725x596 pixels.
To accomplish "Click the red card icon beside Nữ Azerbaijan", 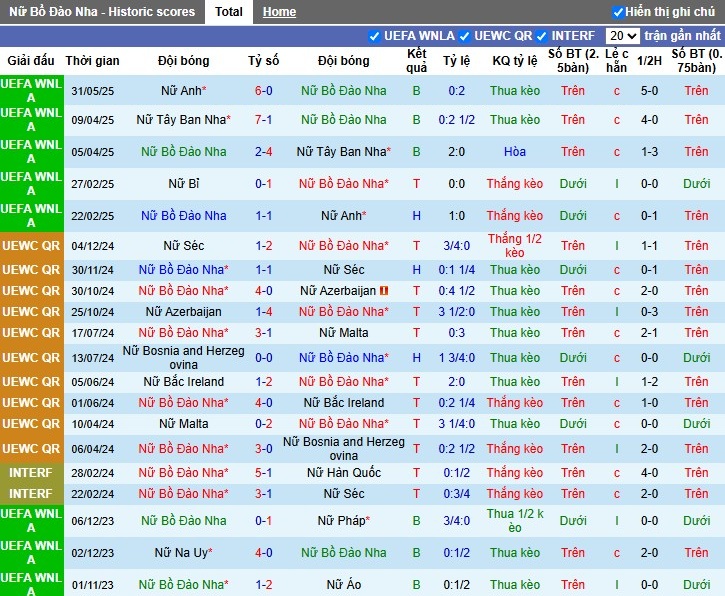I will pyautogui.click(x=384, y=291).
